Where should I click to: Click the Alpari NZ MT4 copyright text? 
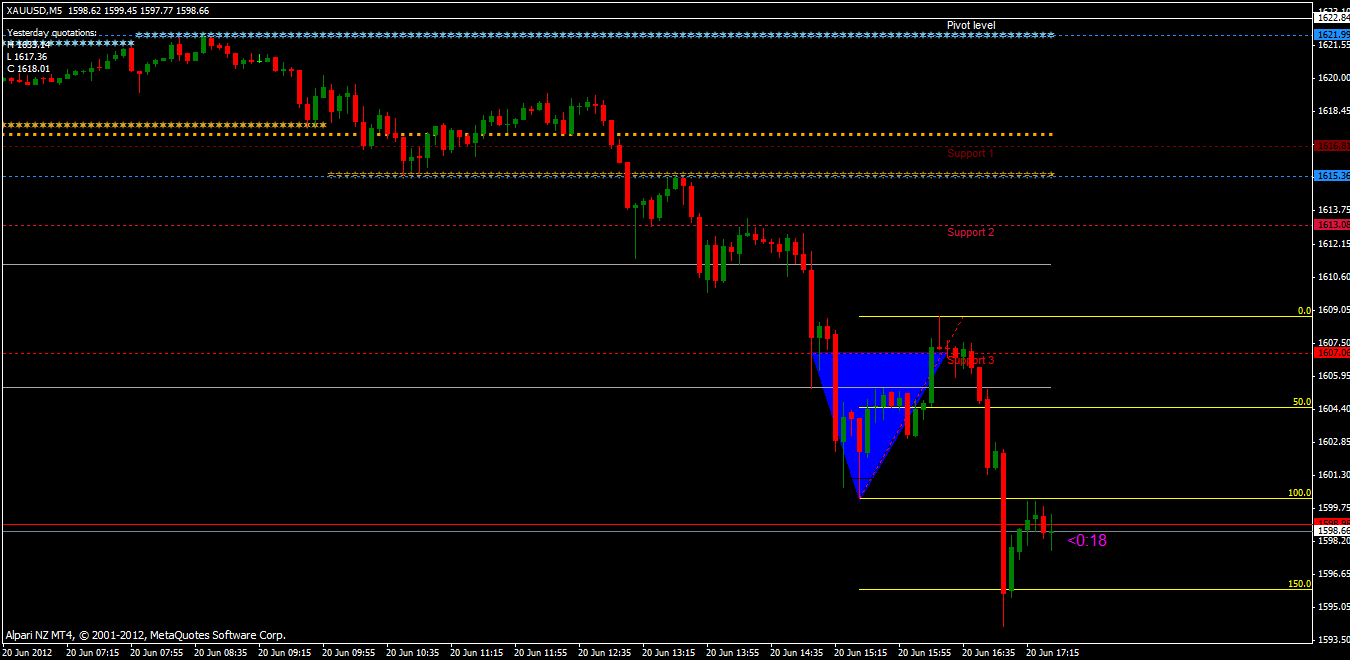click(x=145, y=635)
